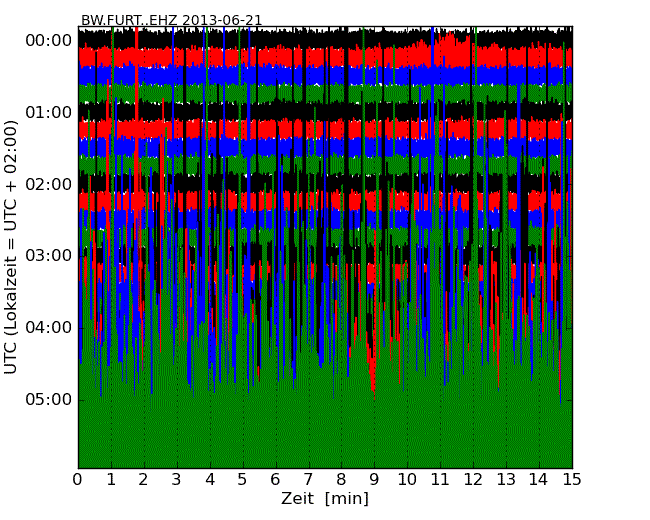Click the x-axis tick label 8
The height and width of the screenshot is (520, 650).
[x=341, y=480]
